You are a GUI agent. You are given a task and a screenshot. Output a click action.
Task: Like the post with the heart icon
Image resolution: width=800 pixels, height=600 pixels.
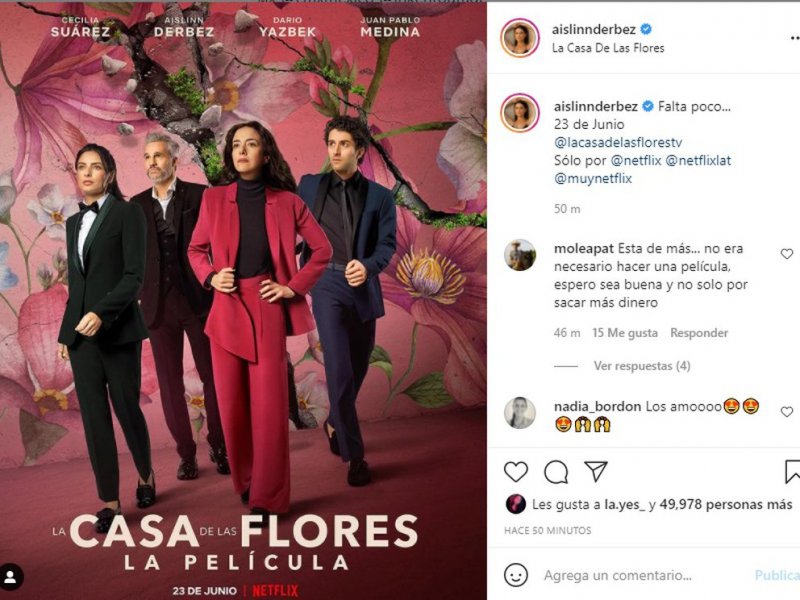coord(516,472)
